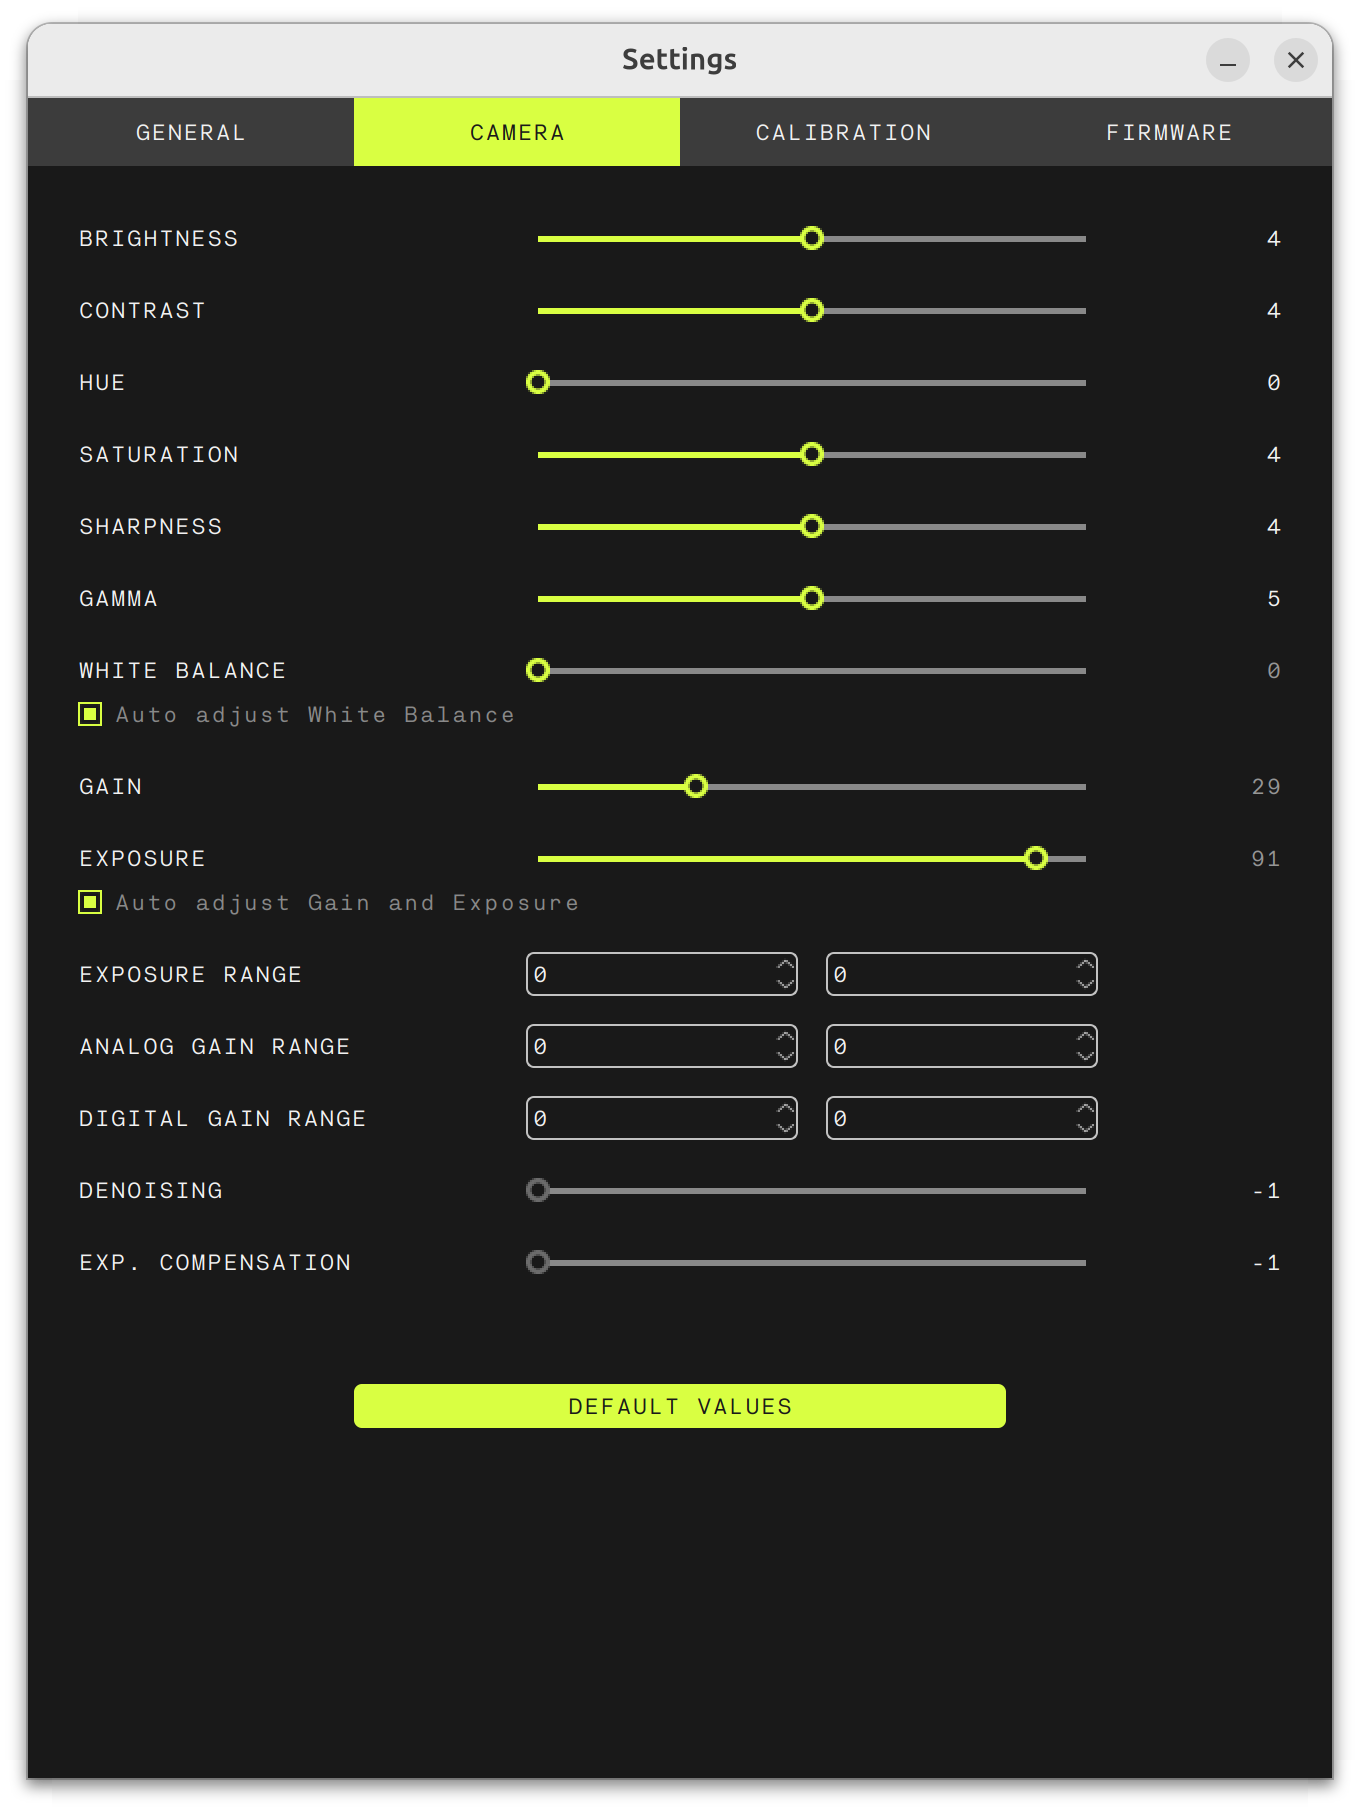Toggle Auto adjust Gain and Exposure checkbox
Viewport: 1360px width, 1812px height.
(90, 902)
